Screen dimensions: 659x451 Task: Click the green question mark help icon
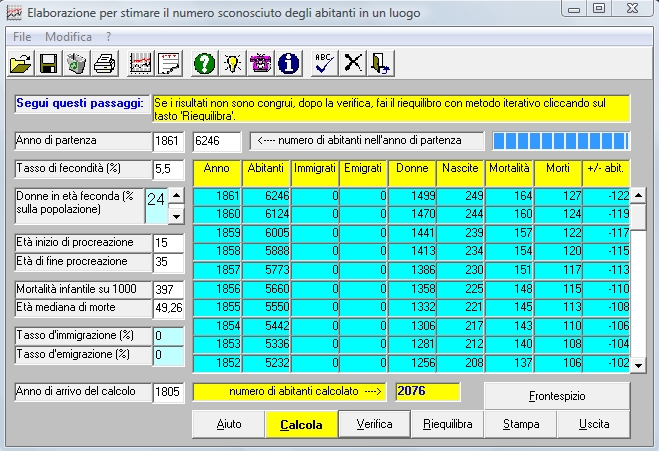tap(204, 63)
